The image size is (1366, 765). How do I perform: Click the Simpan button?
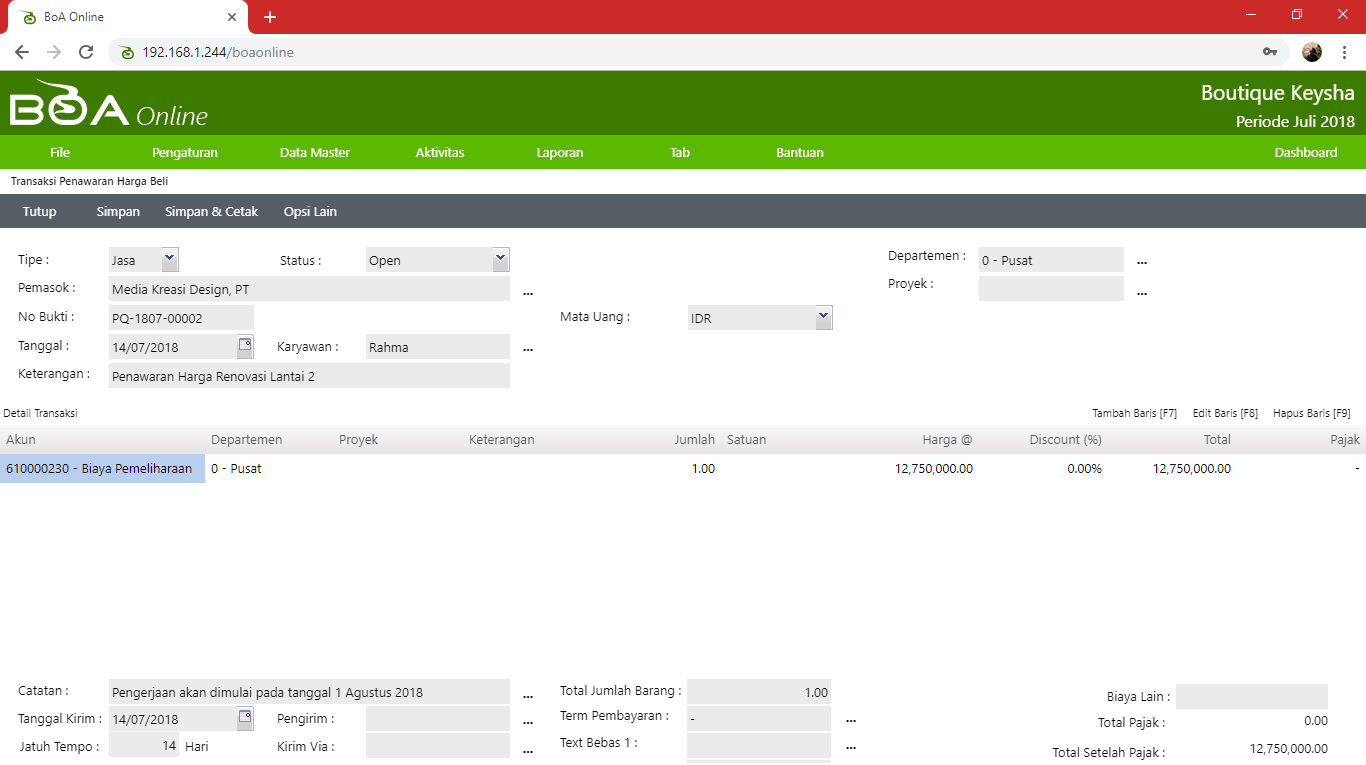(x=118, y=212)
